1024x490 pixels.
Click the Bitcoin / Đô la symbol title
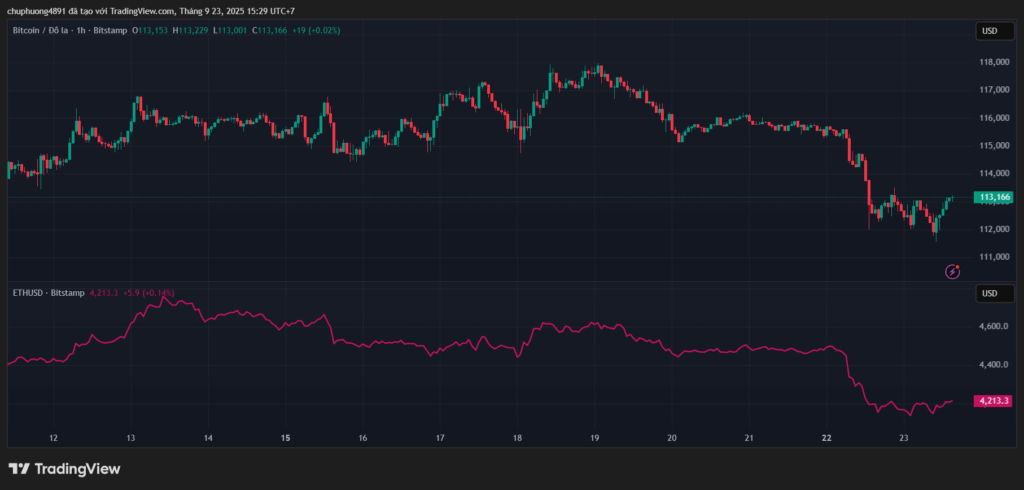click(44, 31)
